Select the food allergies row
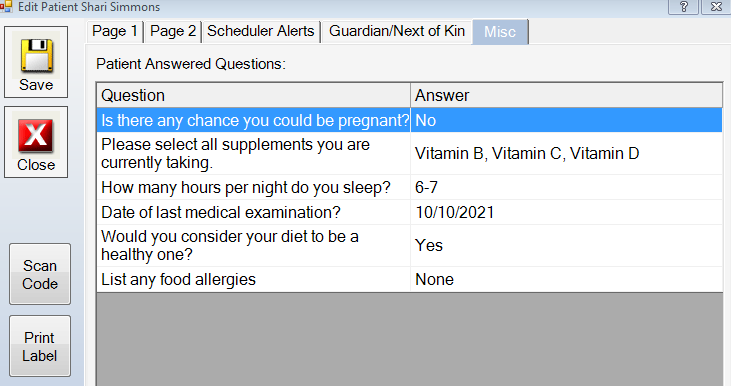This screenshot has width=731, height=386. (x=410, y=280)
